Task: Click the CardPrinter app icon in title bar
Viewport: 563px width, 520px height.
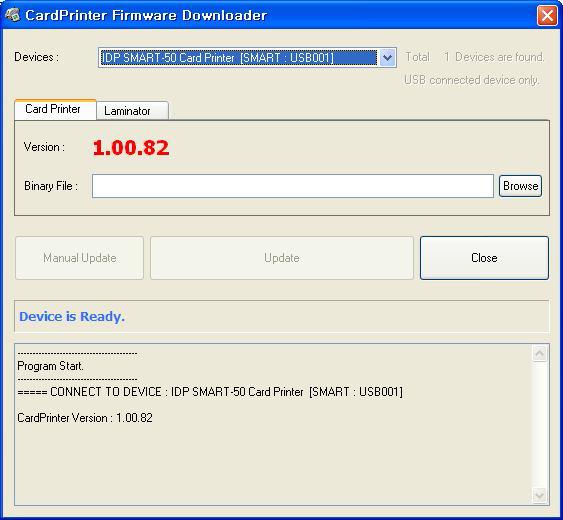Action: coord(13,15)
